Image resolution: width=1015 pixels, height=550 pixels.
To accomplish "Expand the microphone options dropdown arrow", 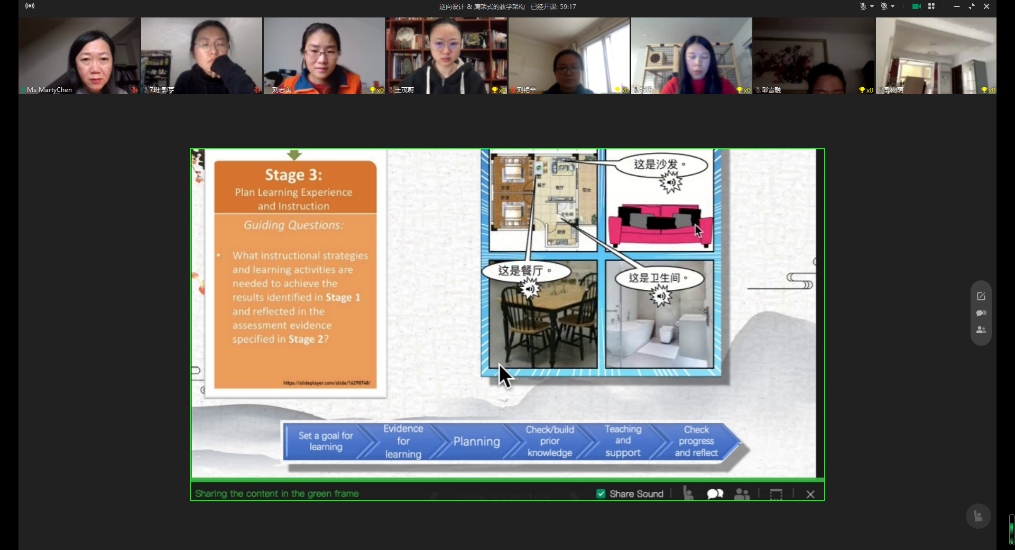I will (873, 6).
